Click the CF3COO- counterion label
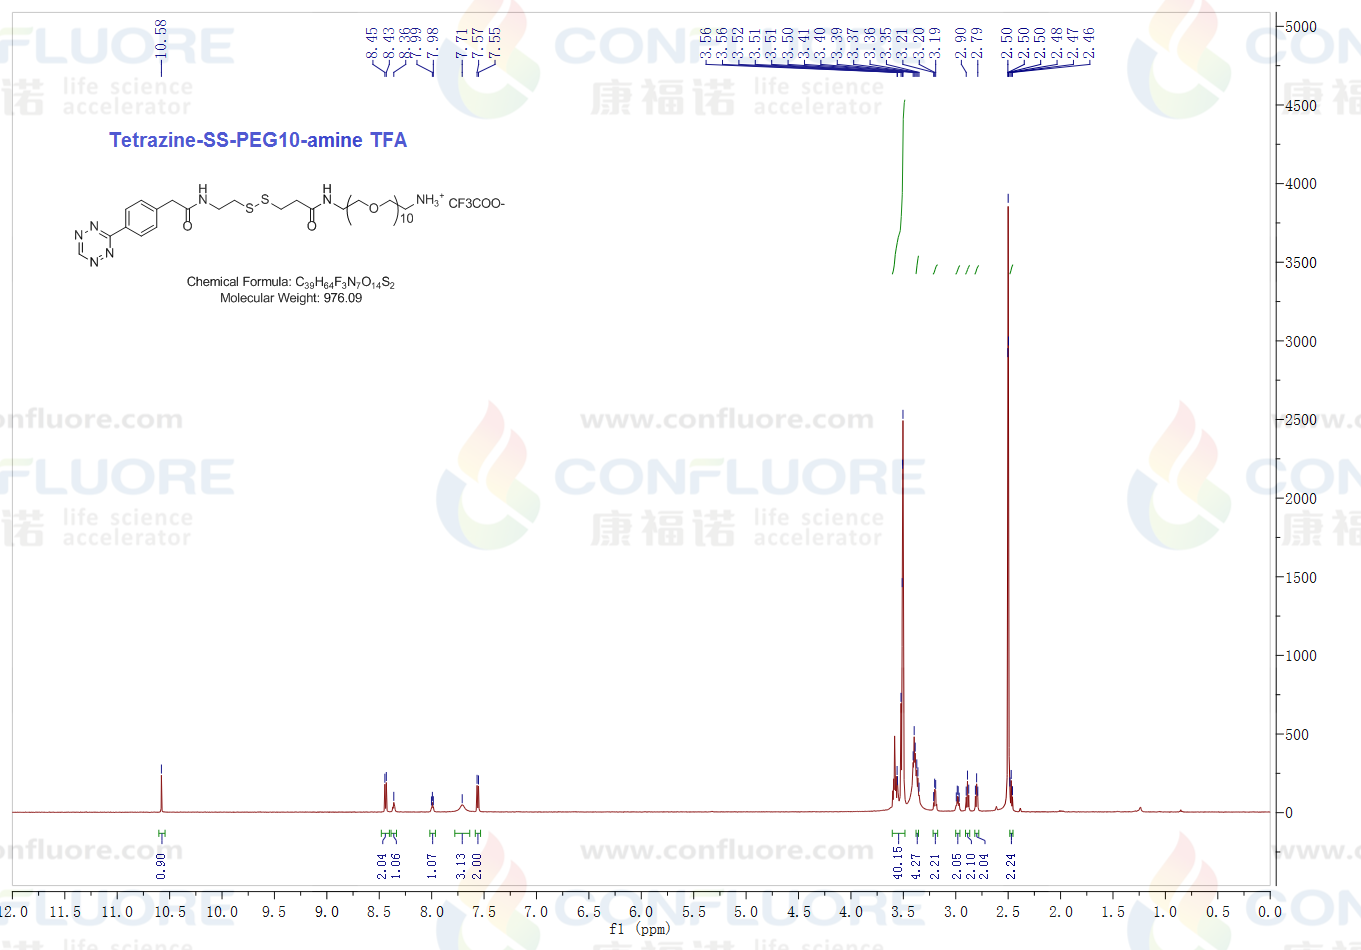The width and height of the screenshot is (1361, 950). (476, 203)
